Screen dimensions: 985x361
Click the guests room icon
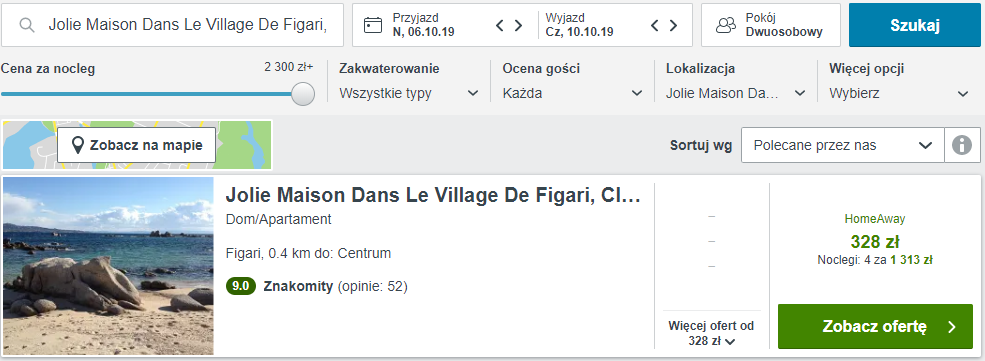[726, 25]
